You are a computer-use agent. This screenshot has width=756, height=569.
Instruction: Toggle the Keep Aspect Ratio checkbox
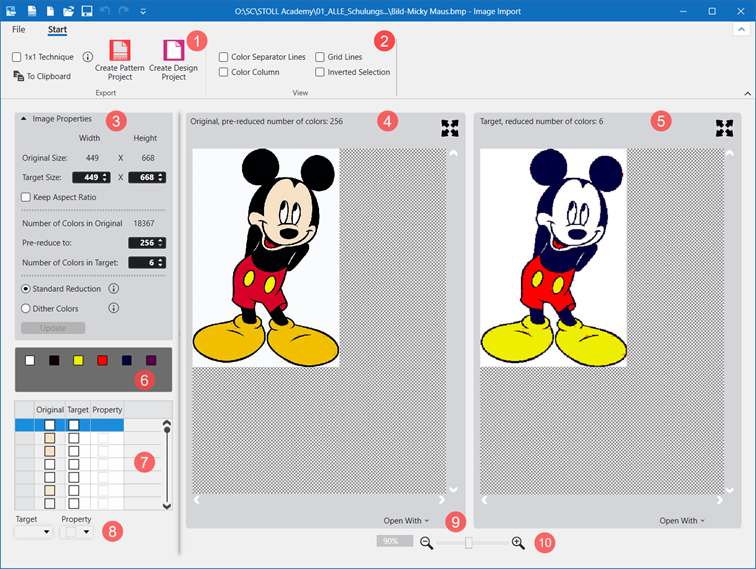click(26, 197)
